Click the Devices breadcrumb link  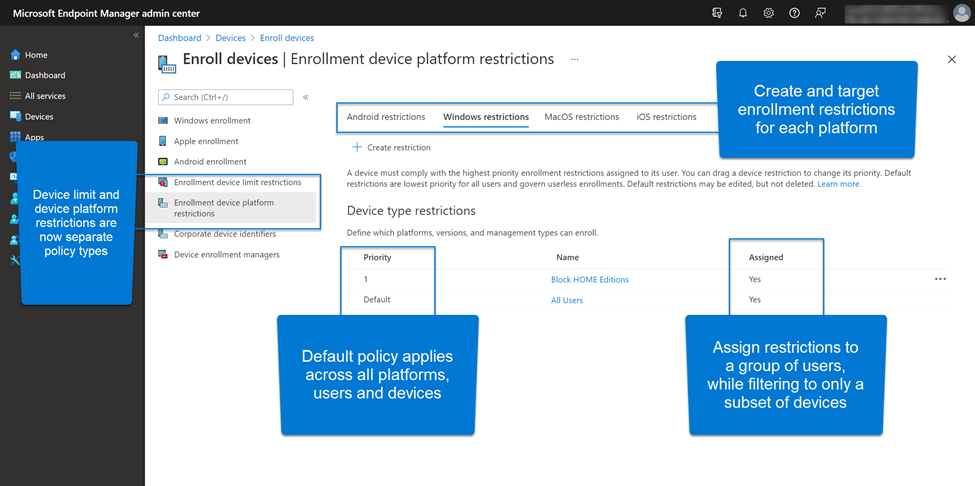[231, 38]
